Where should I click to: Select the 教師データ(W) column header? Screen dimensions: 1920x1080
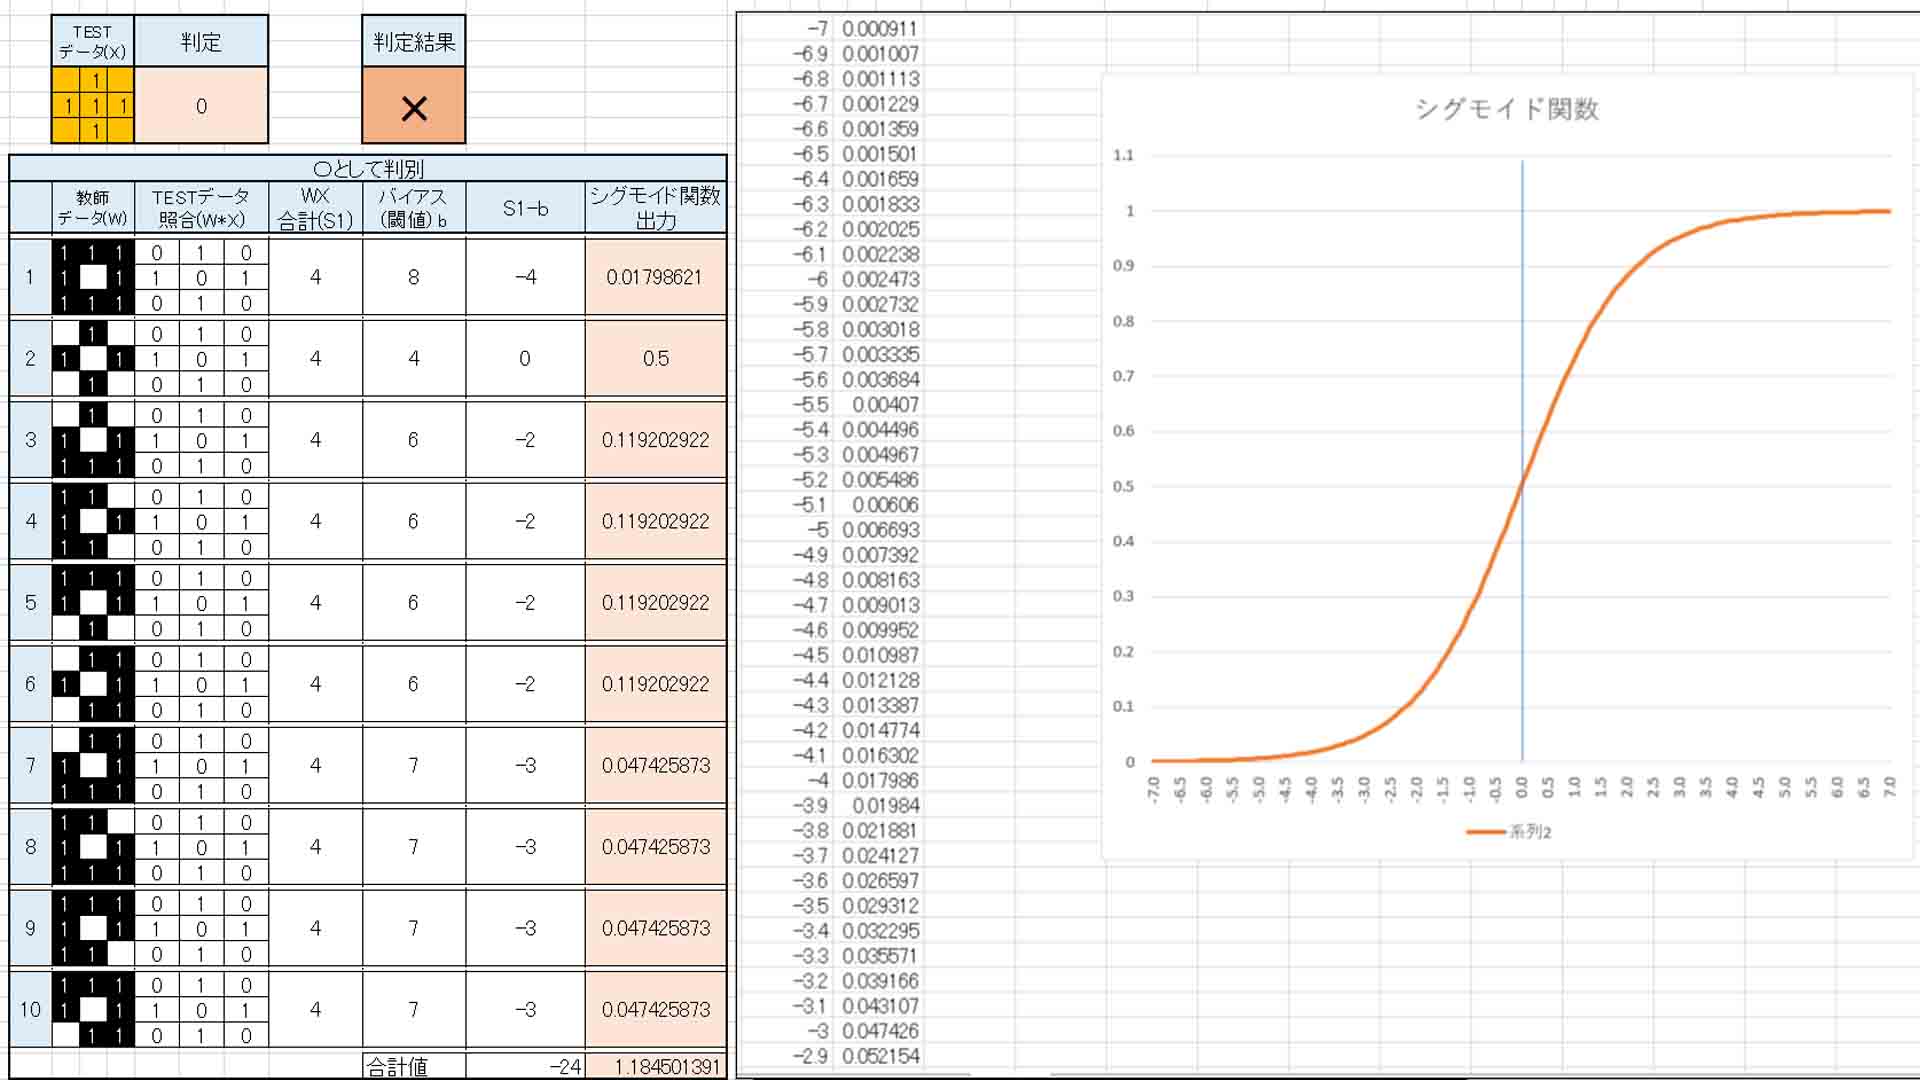pos(92,208)
